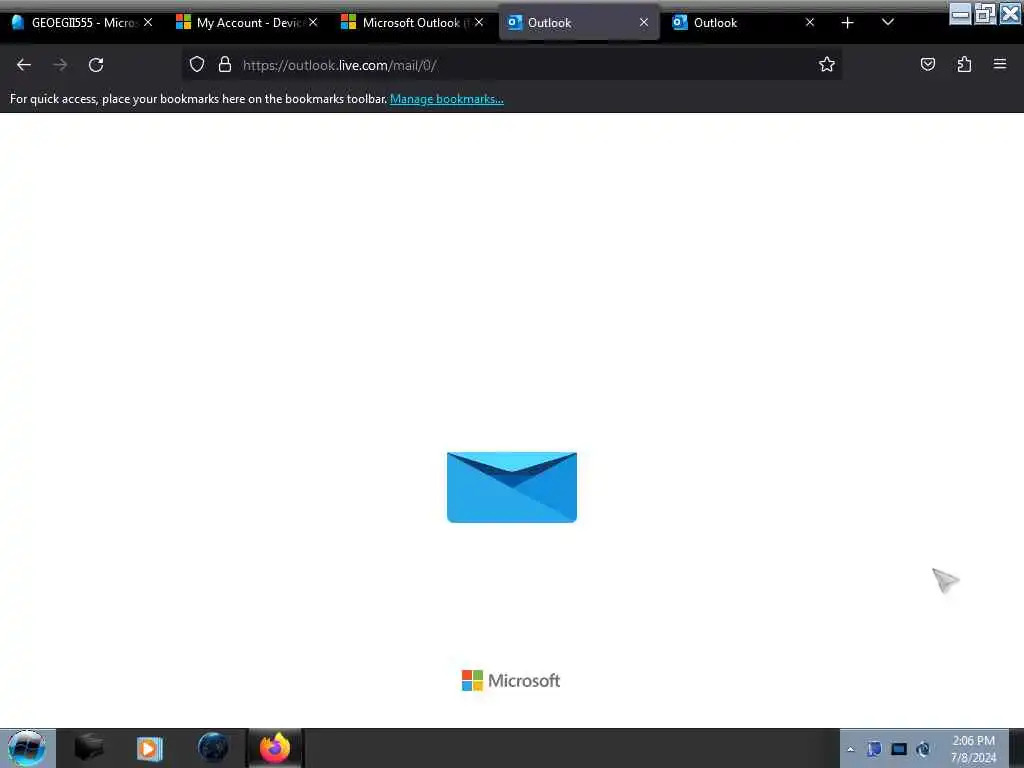Click the monitor icon in system tray

[x=899, y=749]
